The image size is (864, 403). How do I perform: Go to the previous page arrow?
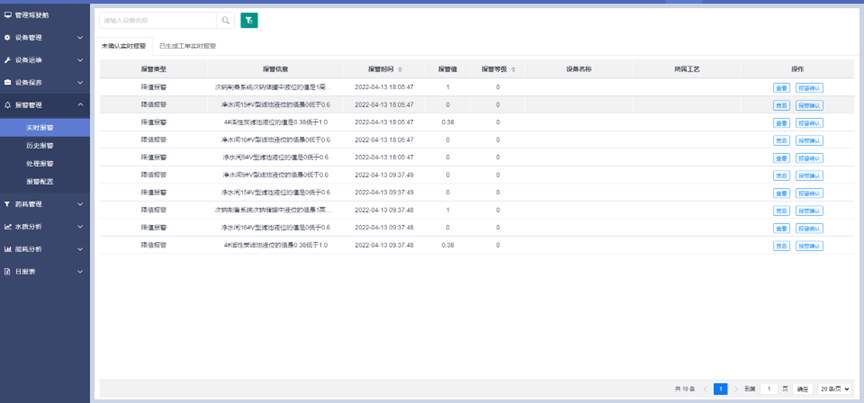coord(705,389)
